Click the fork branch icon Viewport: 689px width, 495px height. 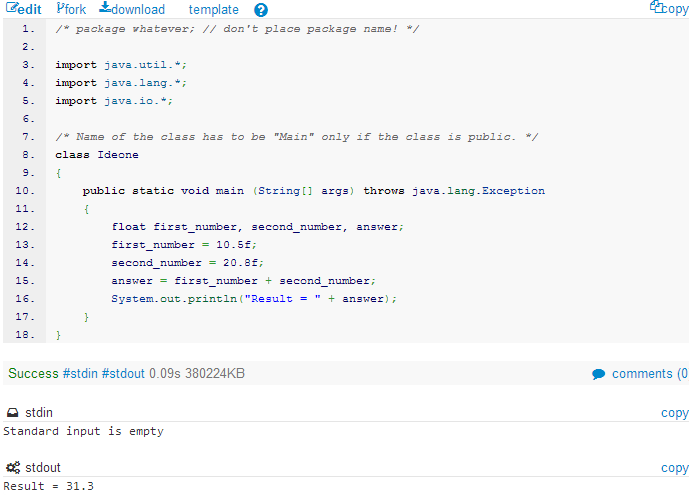[60, 8]
